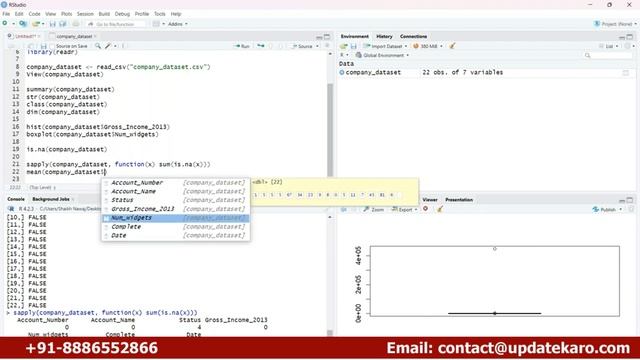Open the Session menu

(85, 14)
